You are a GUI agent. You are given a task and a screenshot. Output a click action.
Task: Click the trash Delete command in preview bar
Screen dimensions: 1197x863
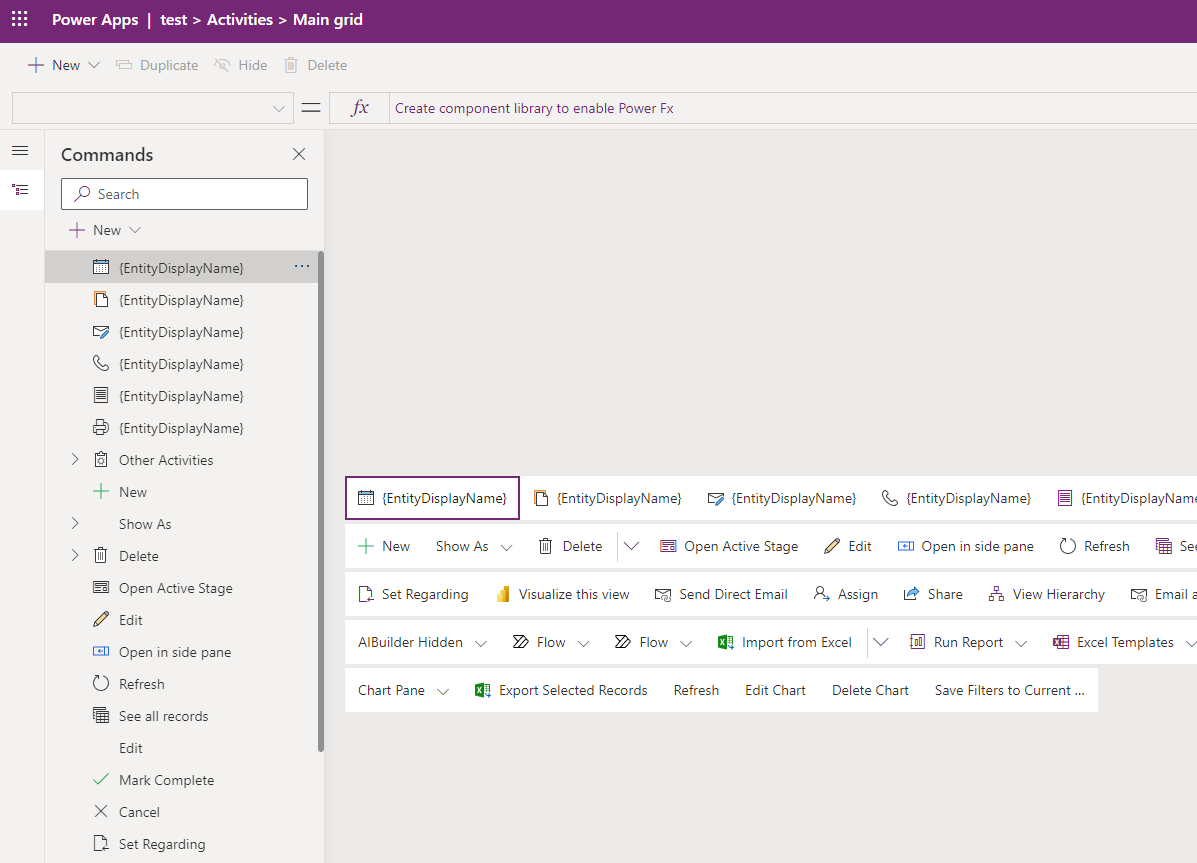pos(570,546)
